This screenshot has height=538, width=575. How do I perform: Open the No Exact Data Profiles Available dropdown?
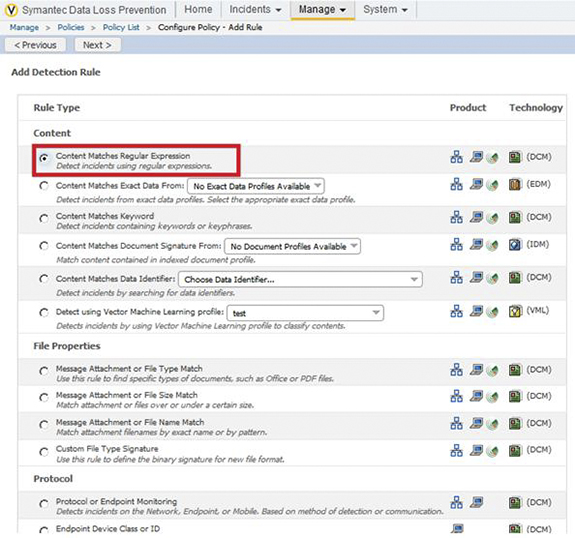click(256, 186)
